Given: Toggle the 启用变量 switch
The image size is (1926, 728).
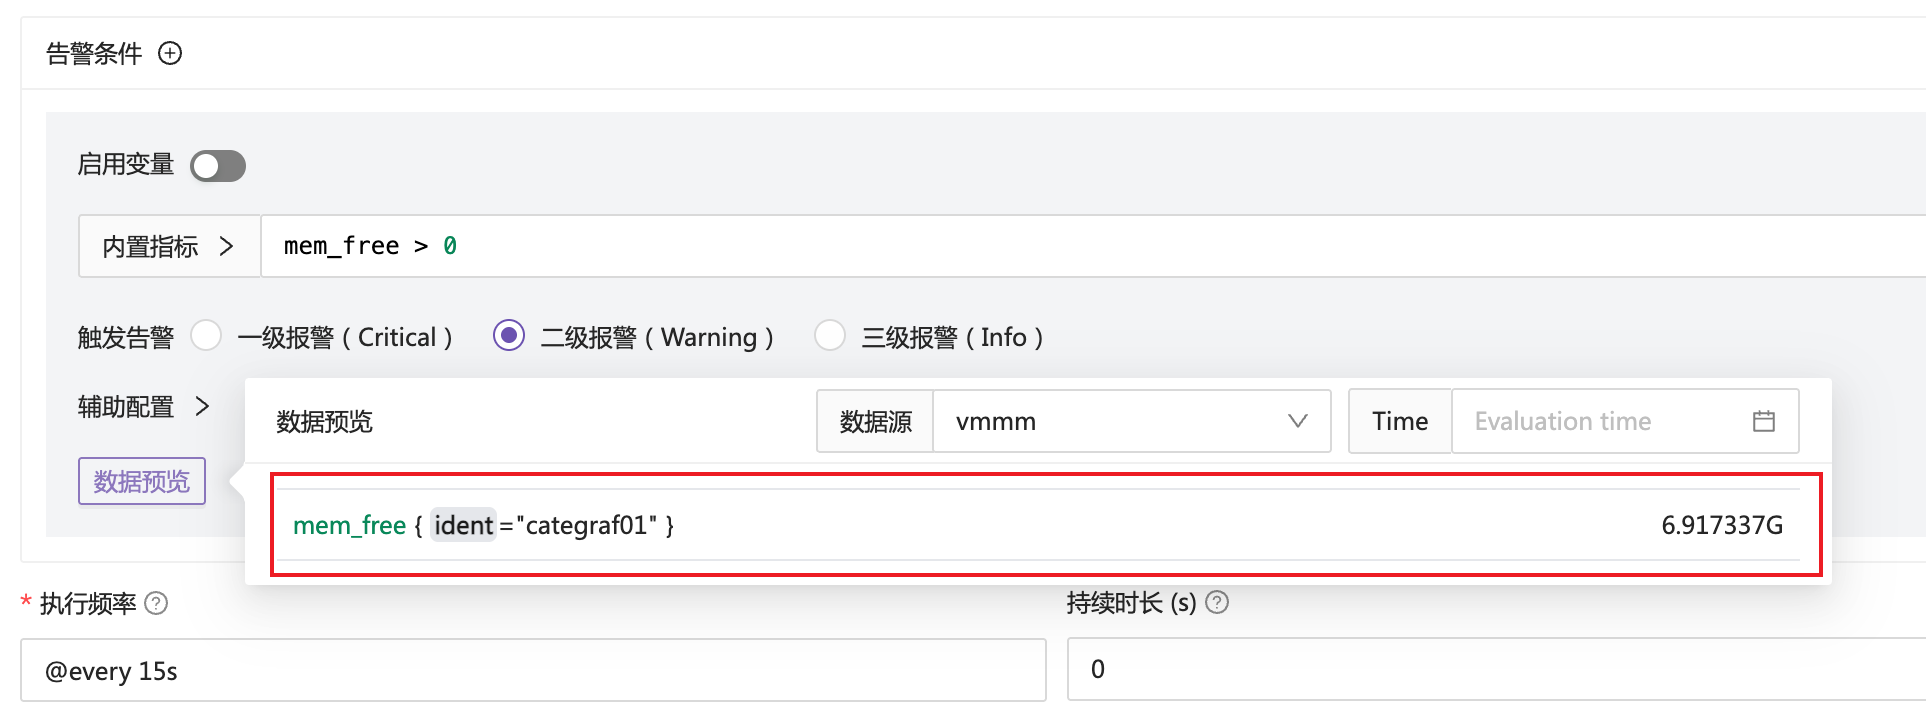Looking at the screenshot, I should tap(218, 166).
